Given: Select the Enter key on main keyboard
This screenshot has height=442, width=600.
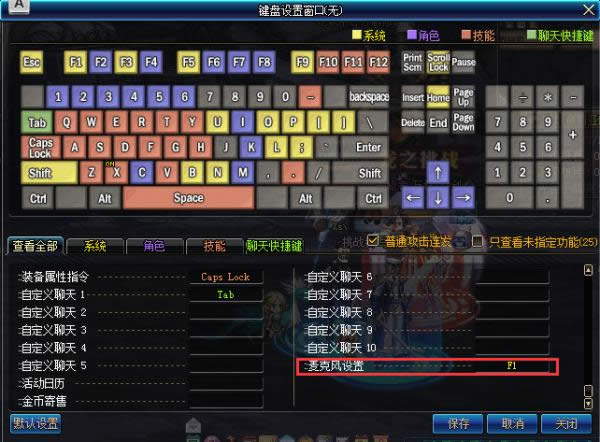Looking at the screenshot, I should point(368,147).
